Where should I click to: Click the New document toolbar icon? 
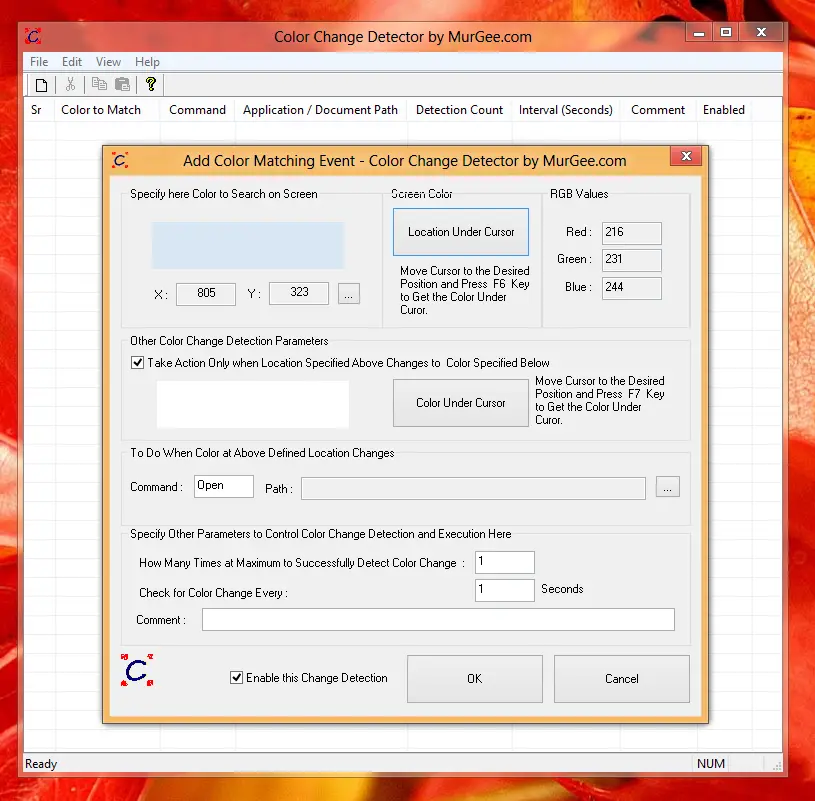coord(39,84)
